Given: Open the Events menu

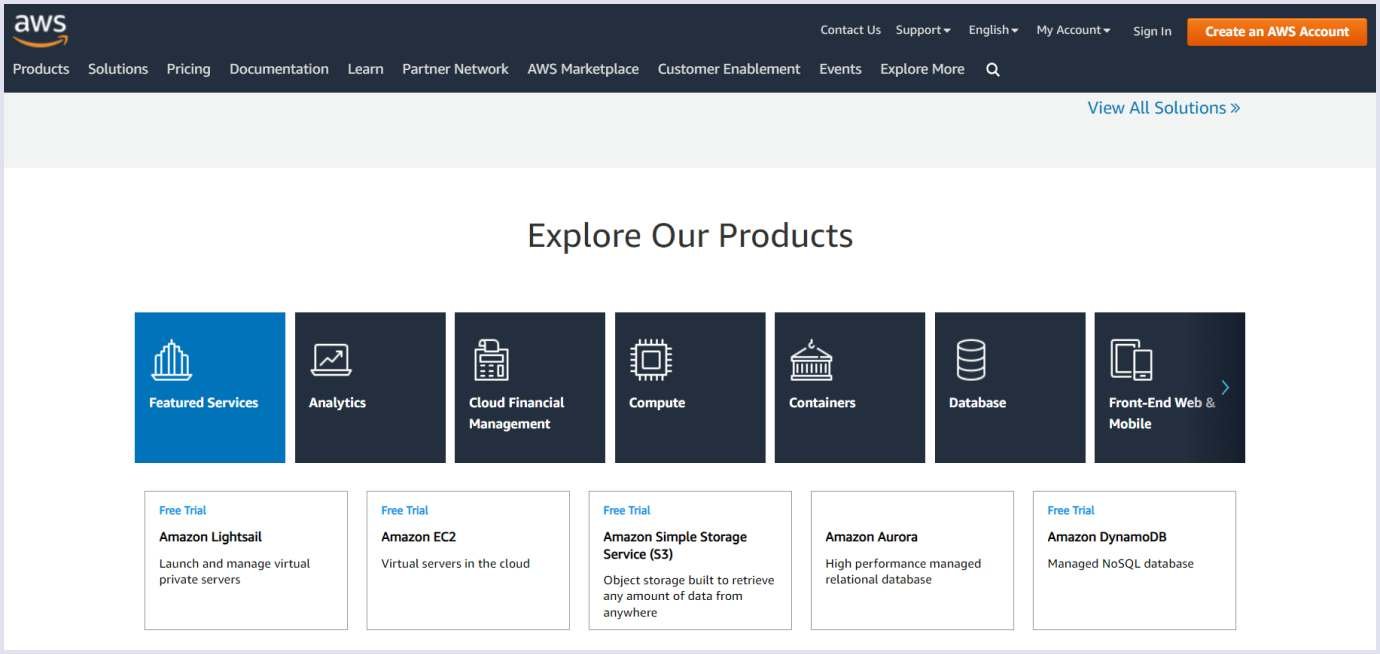Looking at the screenshot, I should 840,69.
